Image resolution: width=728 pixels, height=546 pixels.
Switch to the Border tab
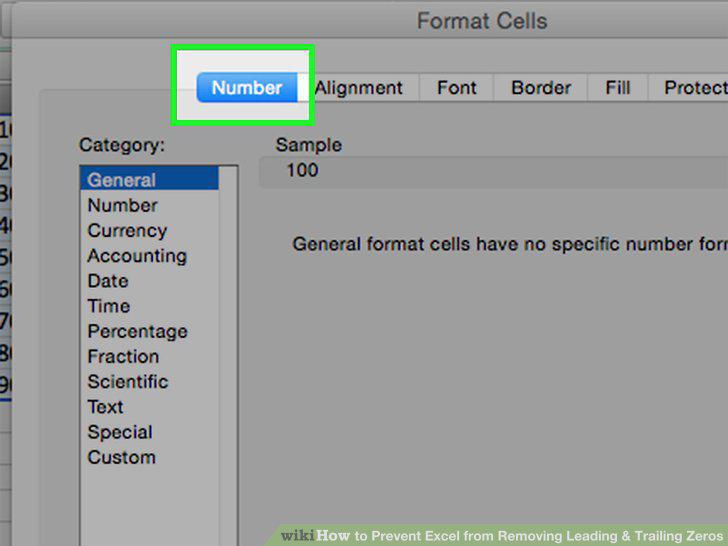point(541,87)
